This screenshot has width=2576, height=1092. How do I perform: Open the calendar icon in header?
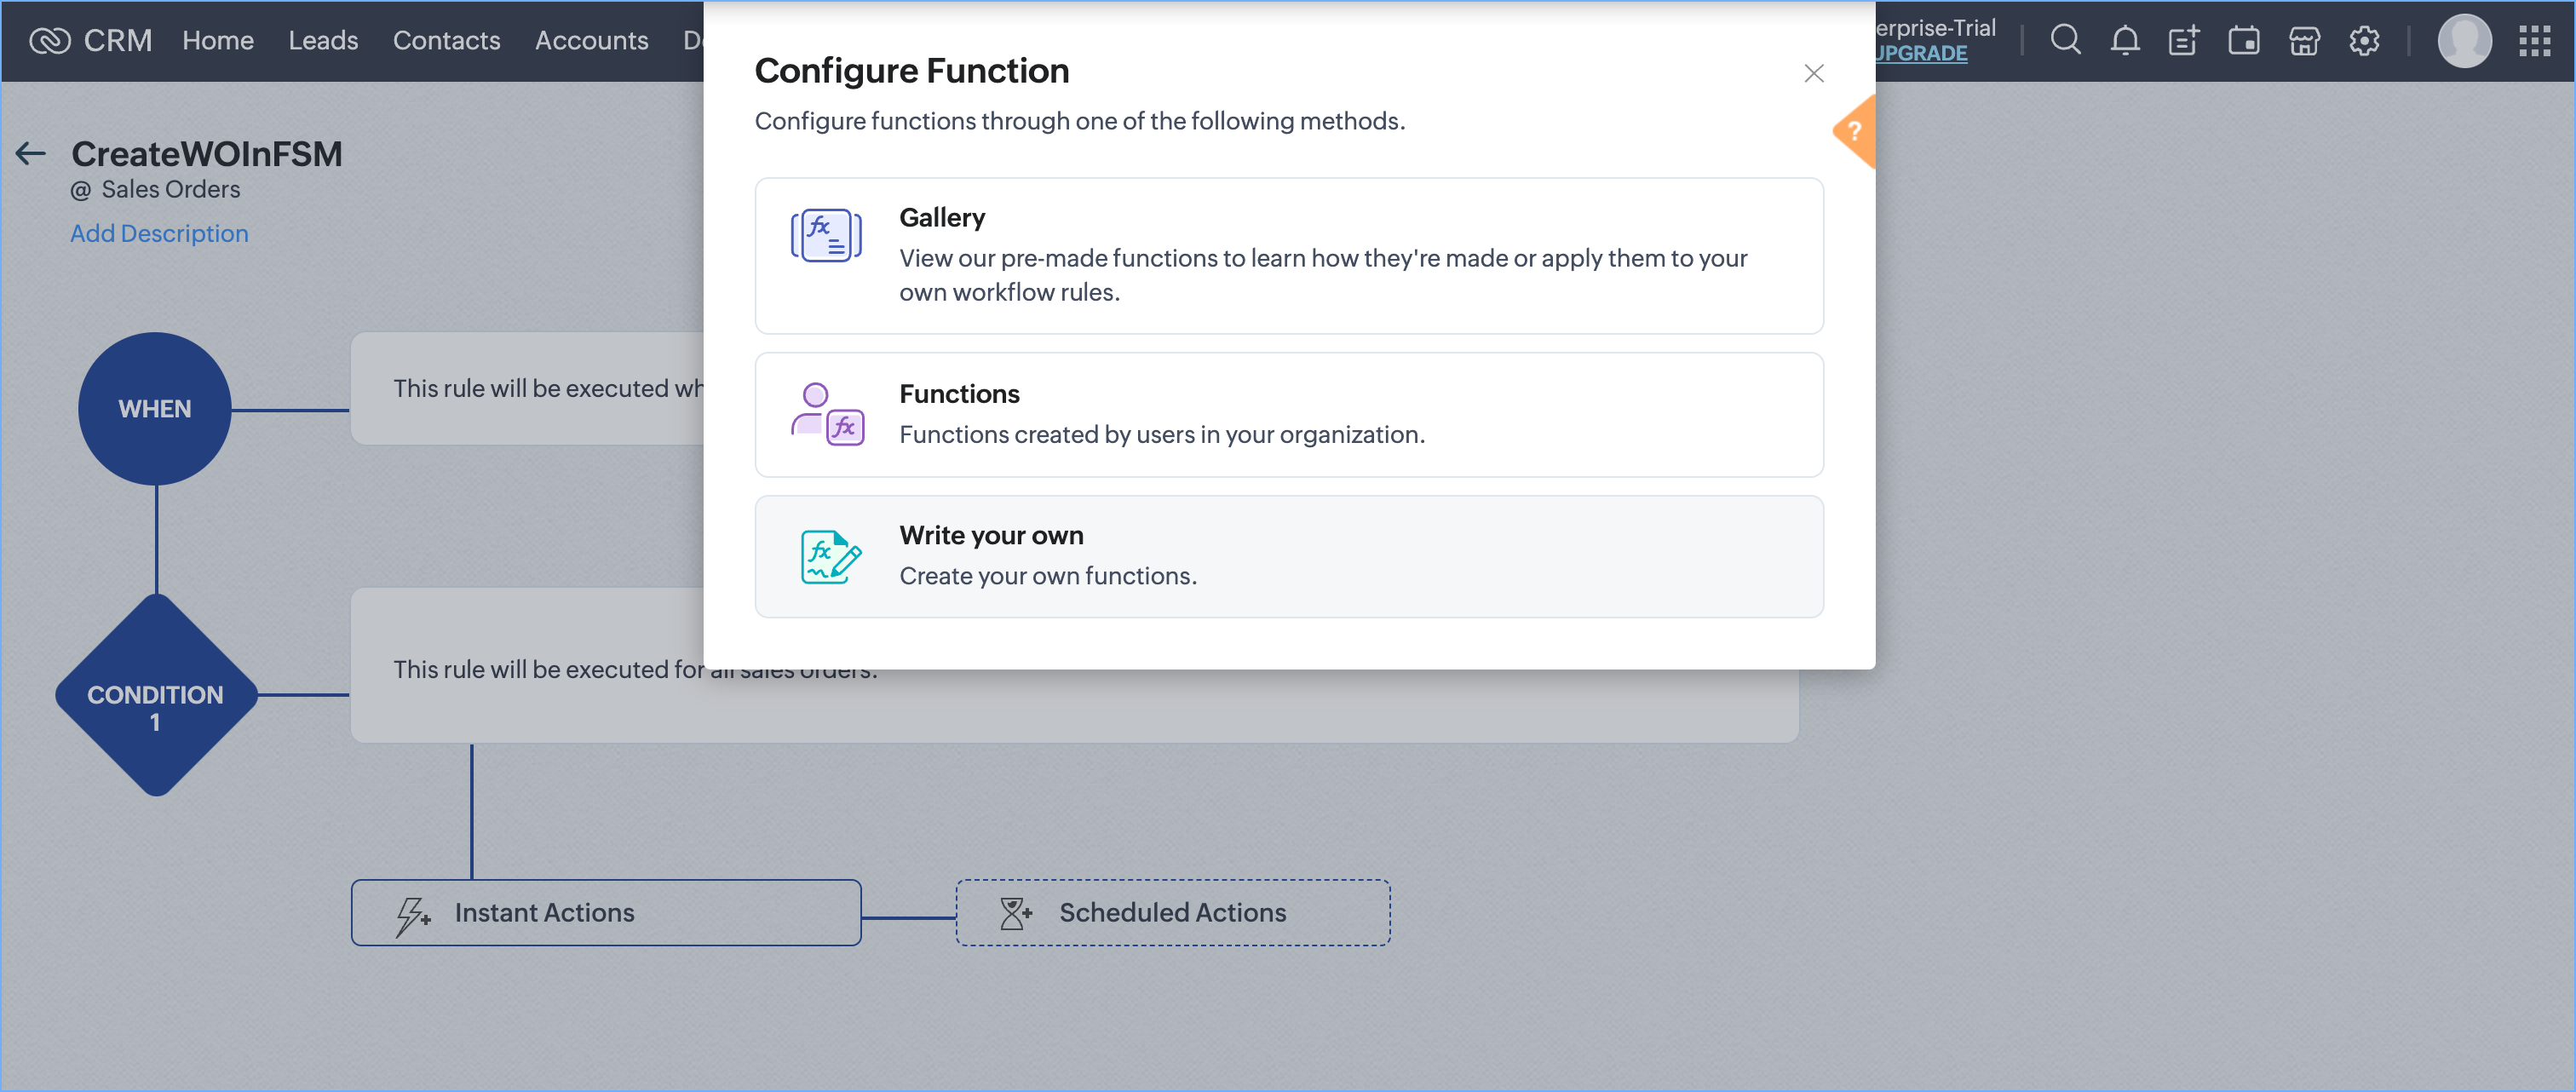pos(2244,41)
